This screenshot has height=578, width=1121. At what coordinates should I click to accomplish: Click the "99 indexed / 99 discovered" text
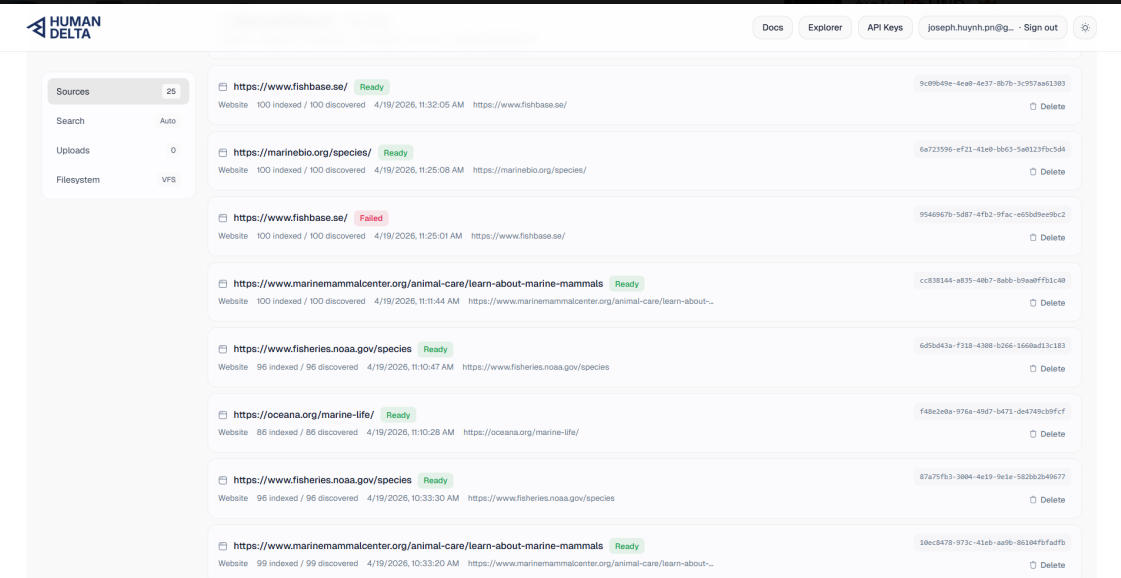point(307,564)
